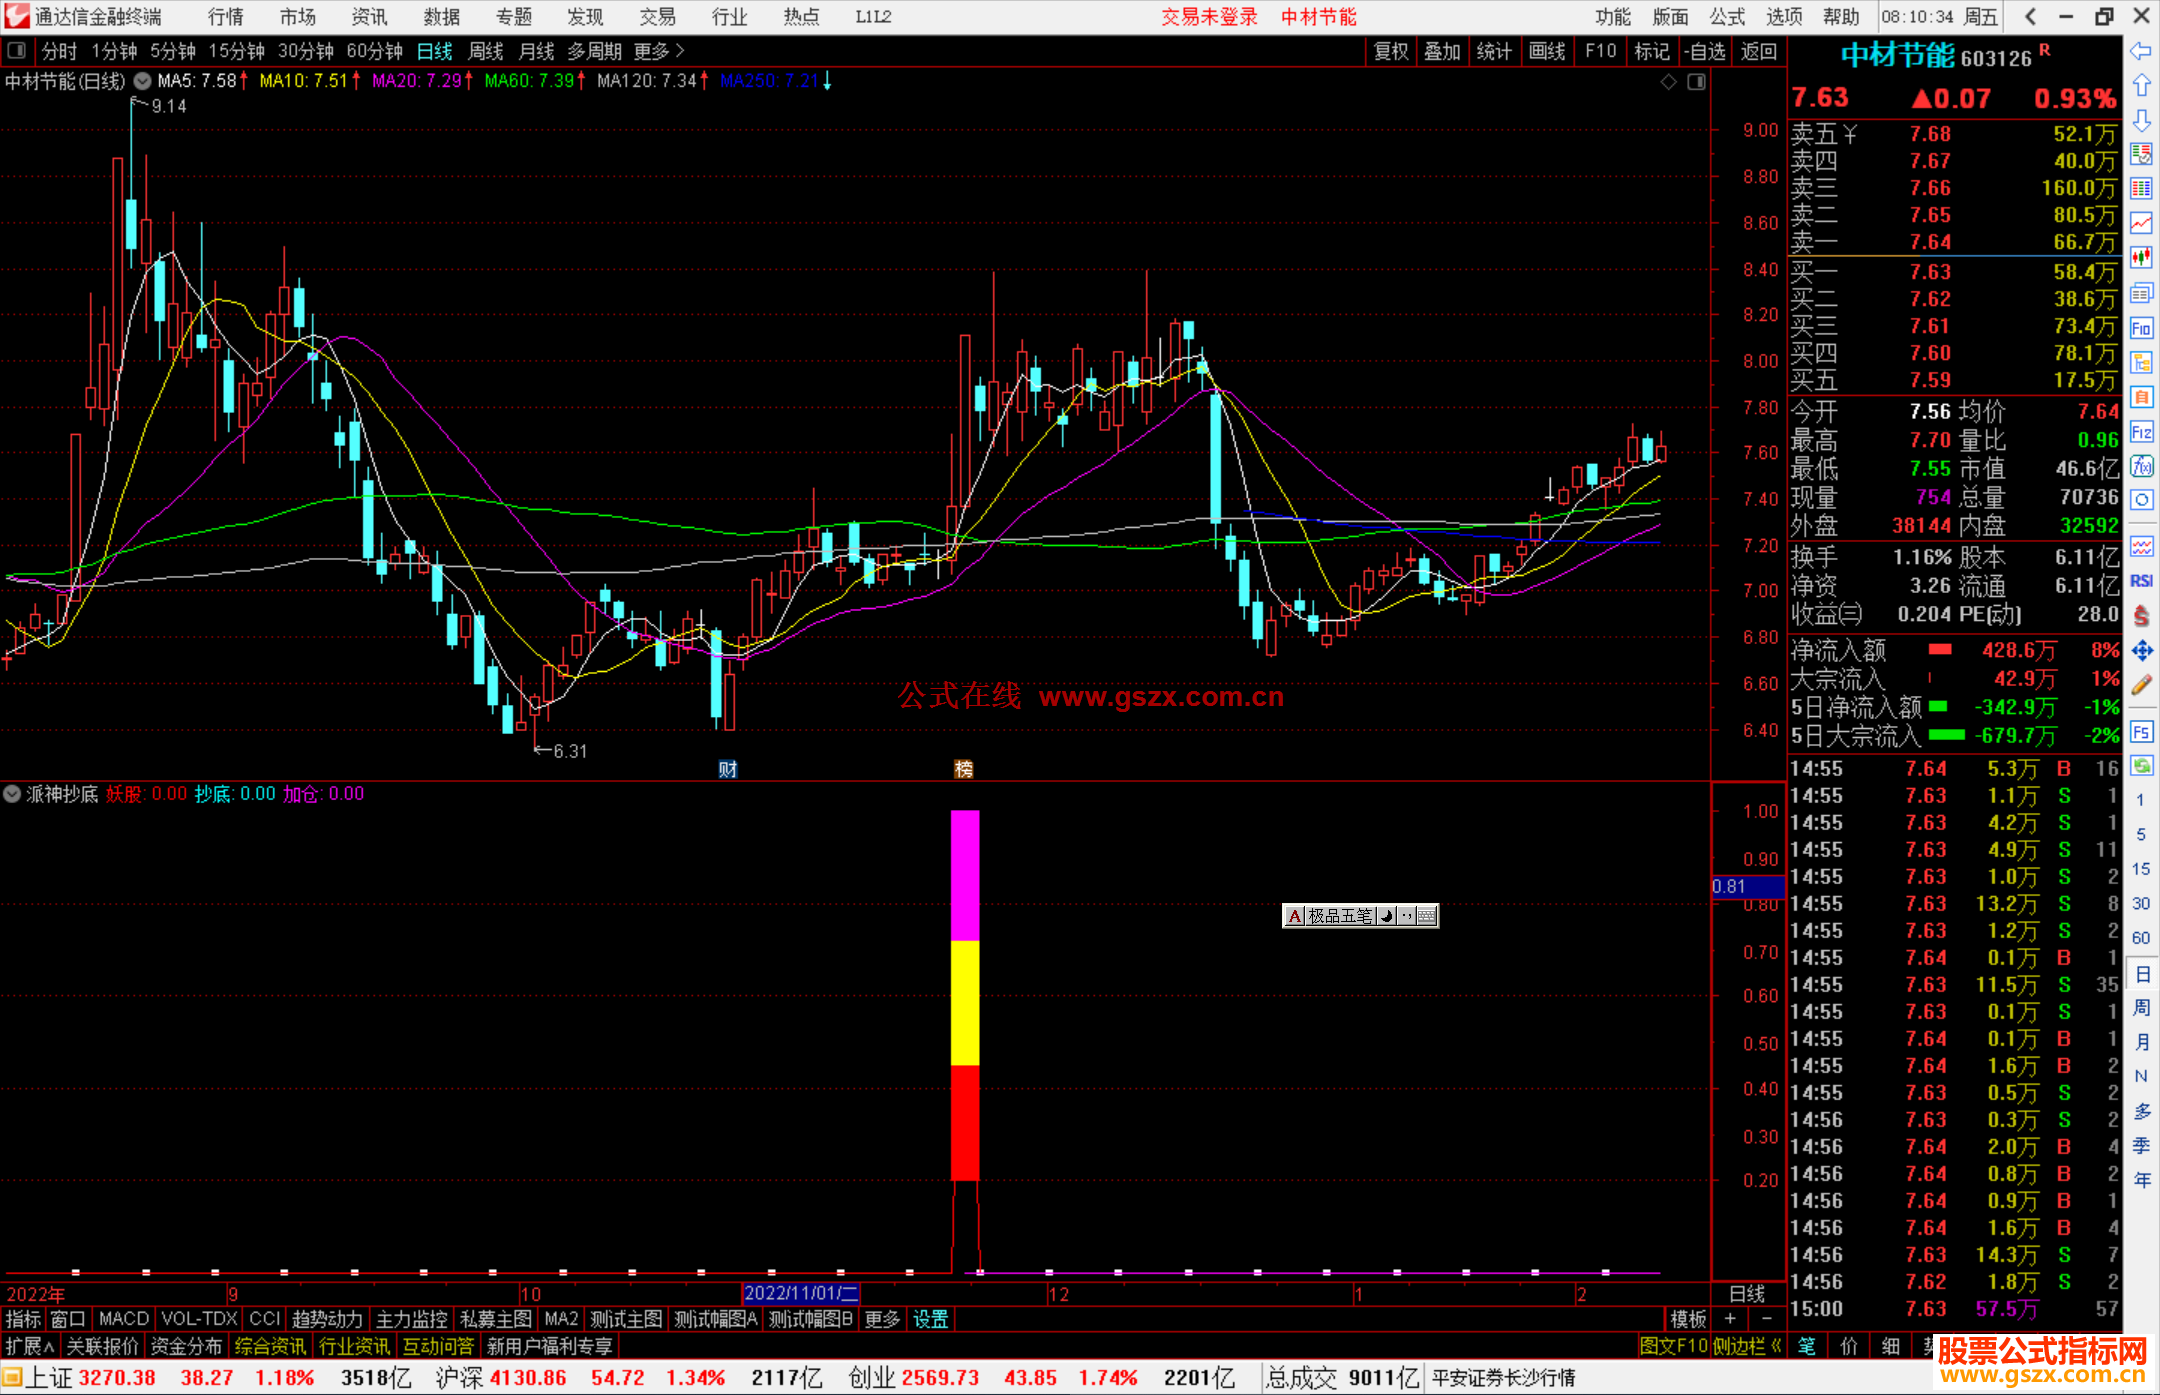This screenshot has height=1395, width=2160.
Task: Click the 复权 button above chart
Action: click(x=1391, y=51)
